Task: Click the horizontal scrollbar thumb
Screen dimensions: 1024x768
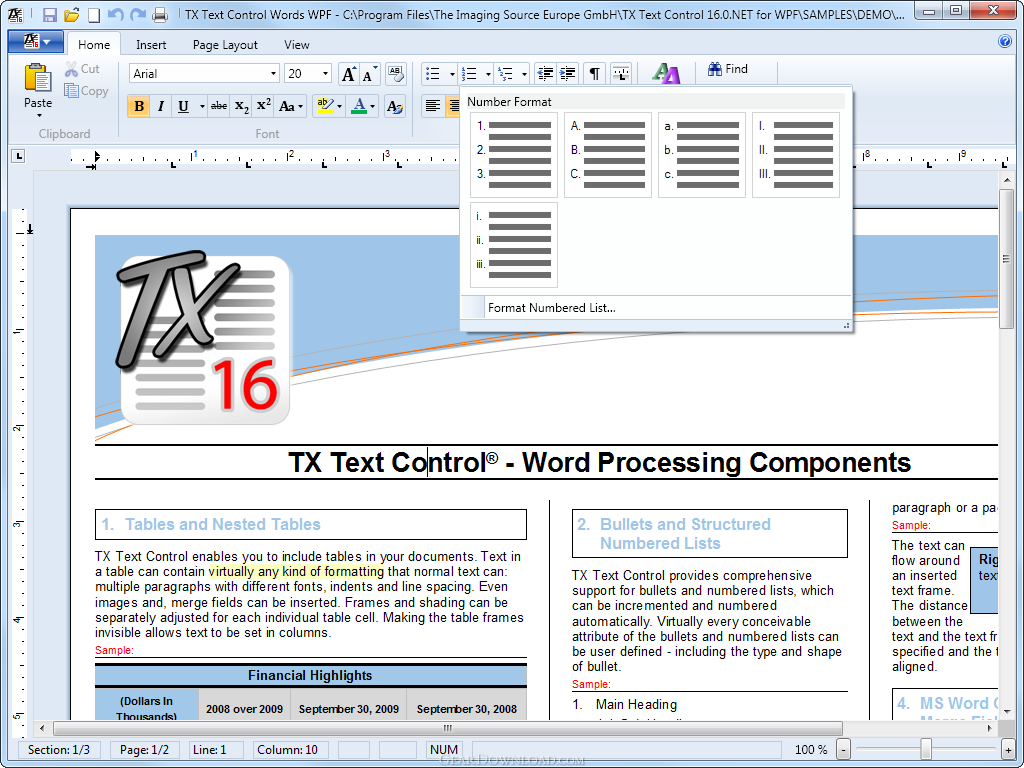Action: [x=447, y=728]
